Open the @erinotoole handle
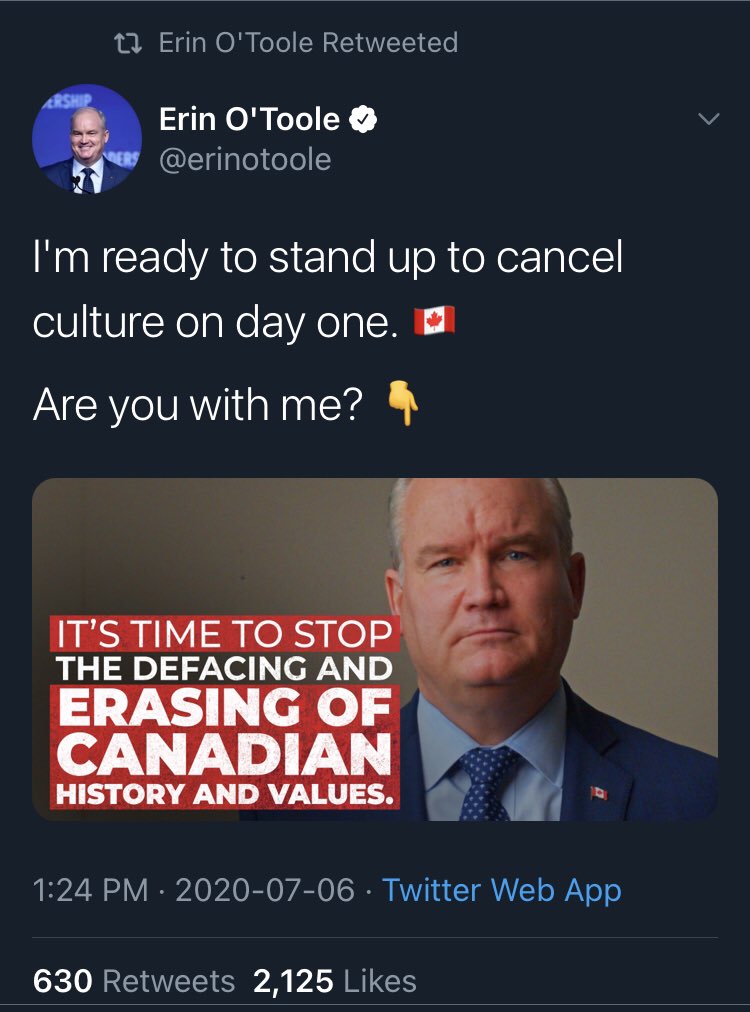 click(x=245, y=159)
